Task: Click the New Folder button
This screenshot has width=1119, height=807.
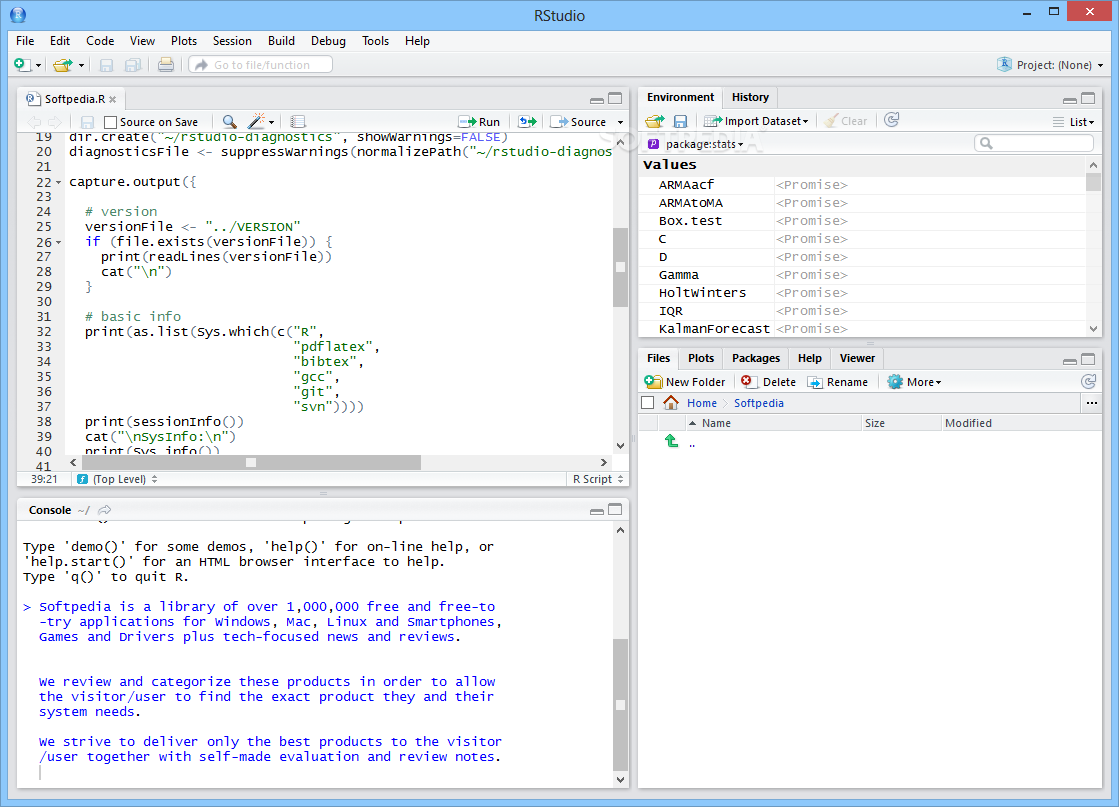Action: 684,382
